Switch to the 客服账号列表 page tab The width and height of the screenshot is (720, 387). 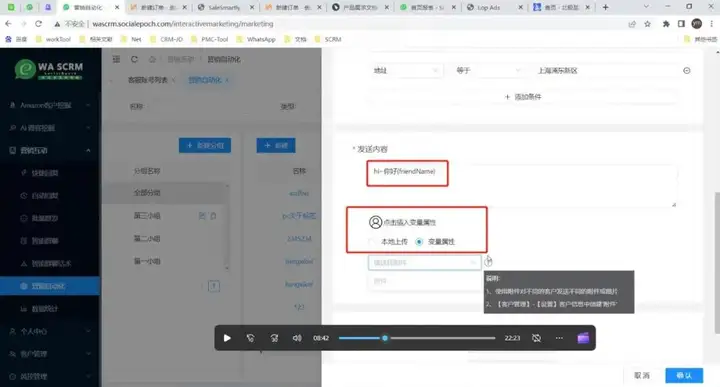coord(147,80)
